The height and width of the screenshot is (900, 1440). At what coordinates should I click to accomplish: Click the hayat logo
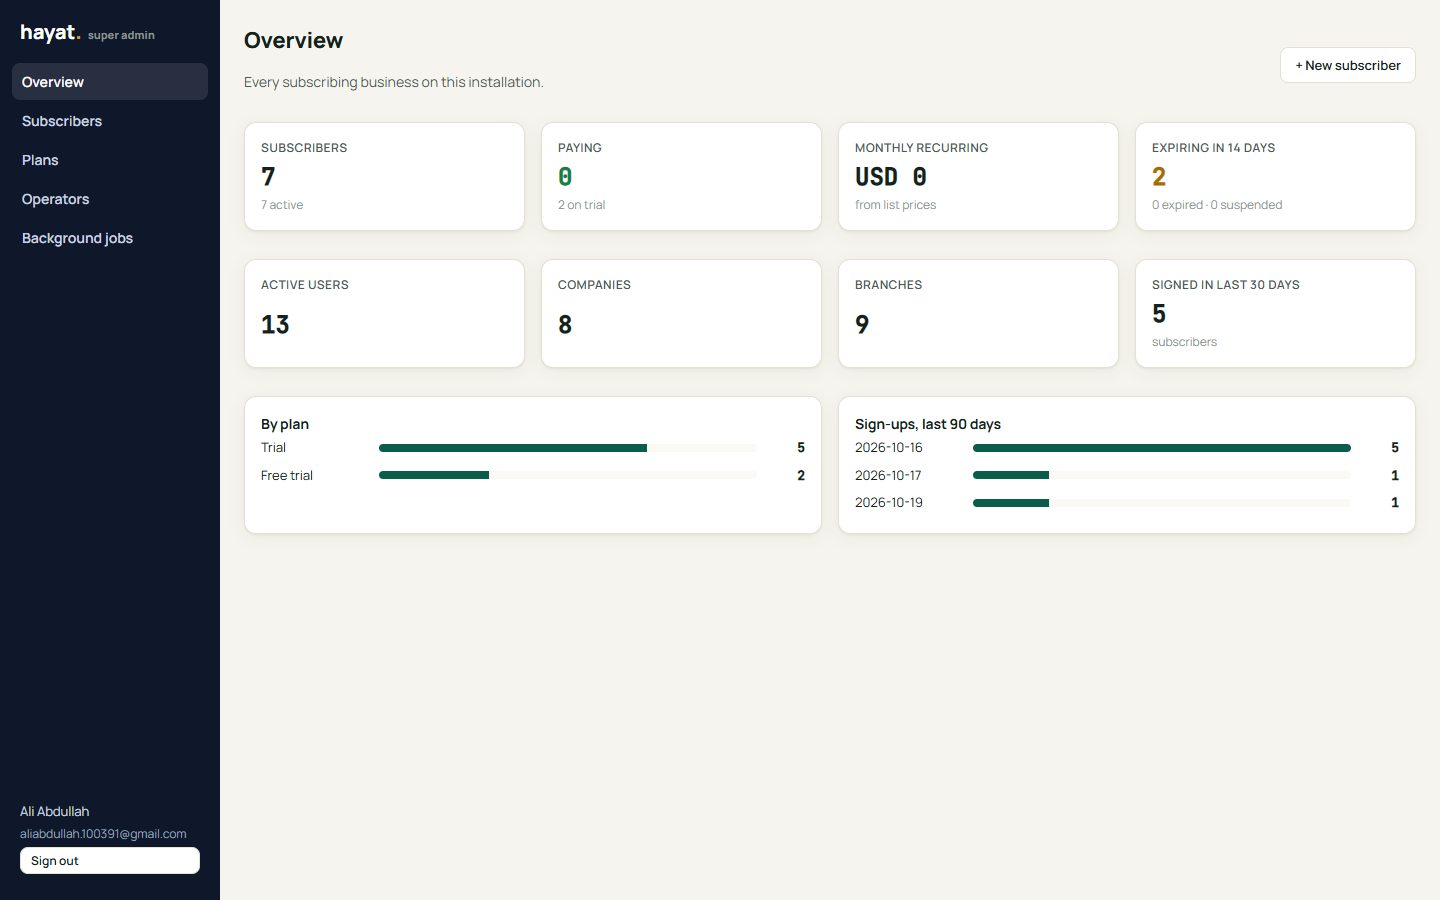(x=50, y=33)
